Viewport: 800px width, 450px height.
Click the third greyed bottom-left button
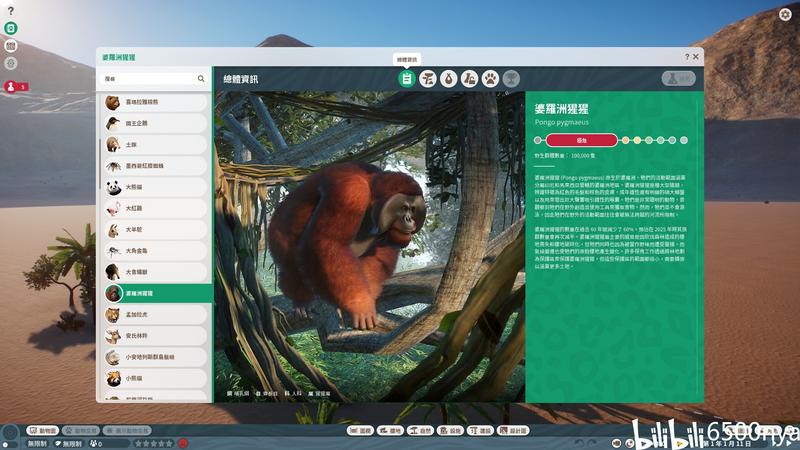tap(127, 431)
